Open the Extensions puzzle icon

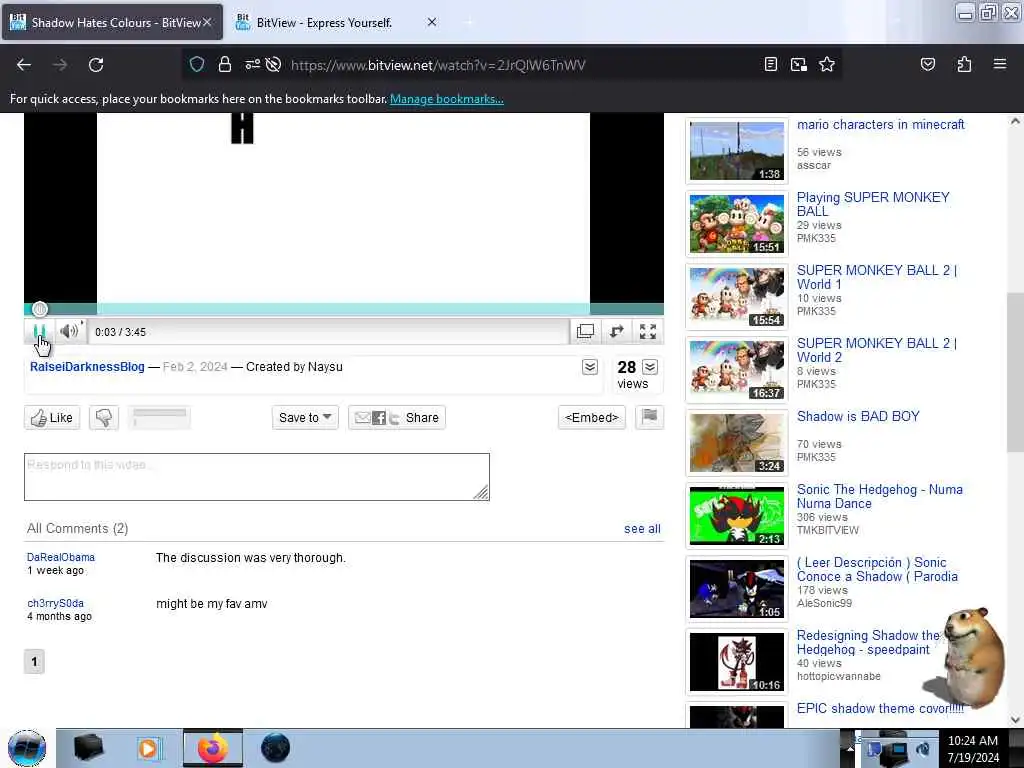[x=964, y=64]
